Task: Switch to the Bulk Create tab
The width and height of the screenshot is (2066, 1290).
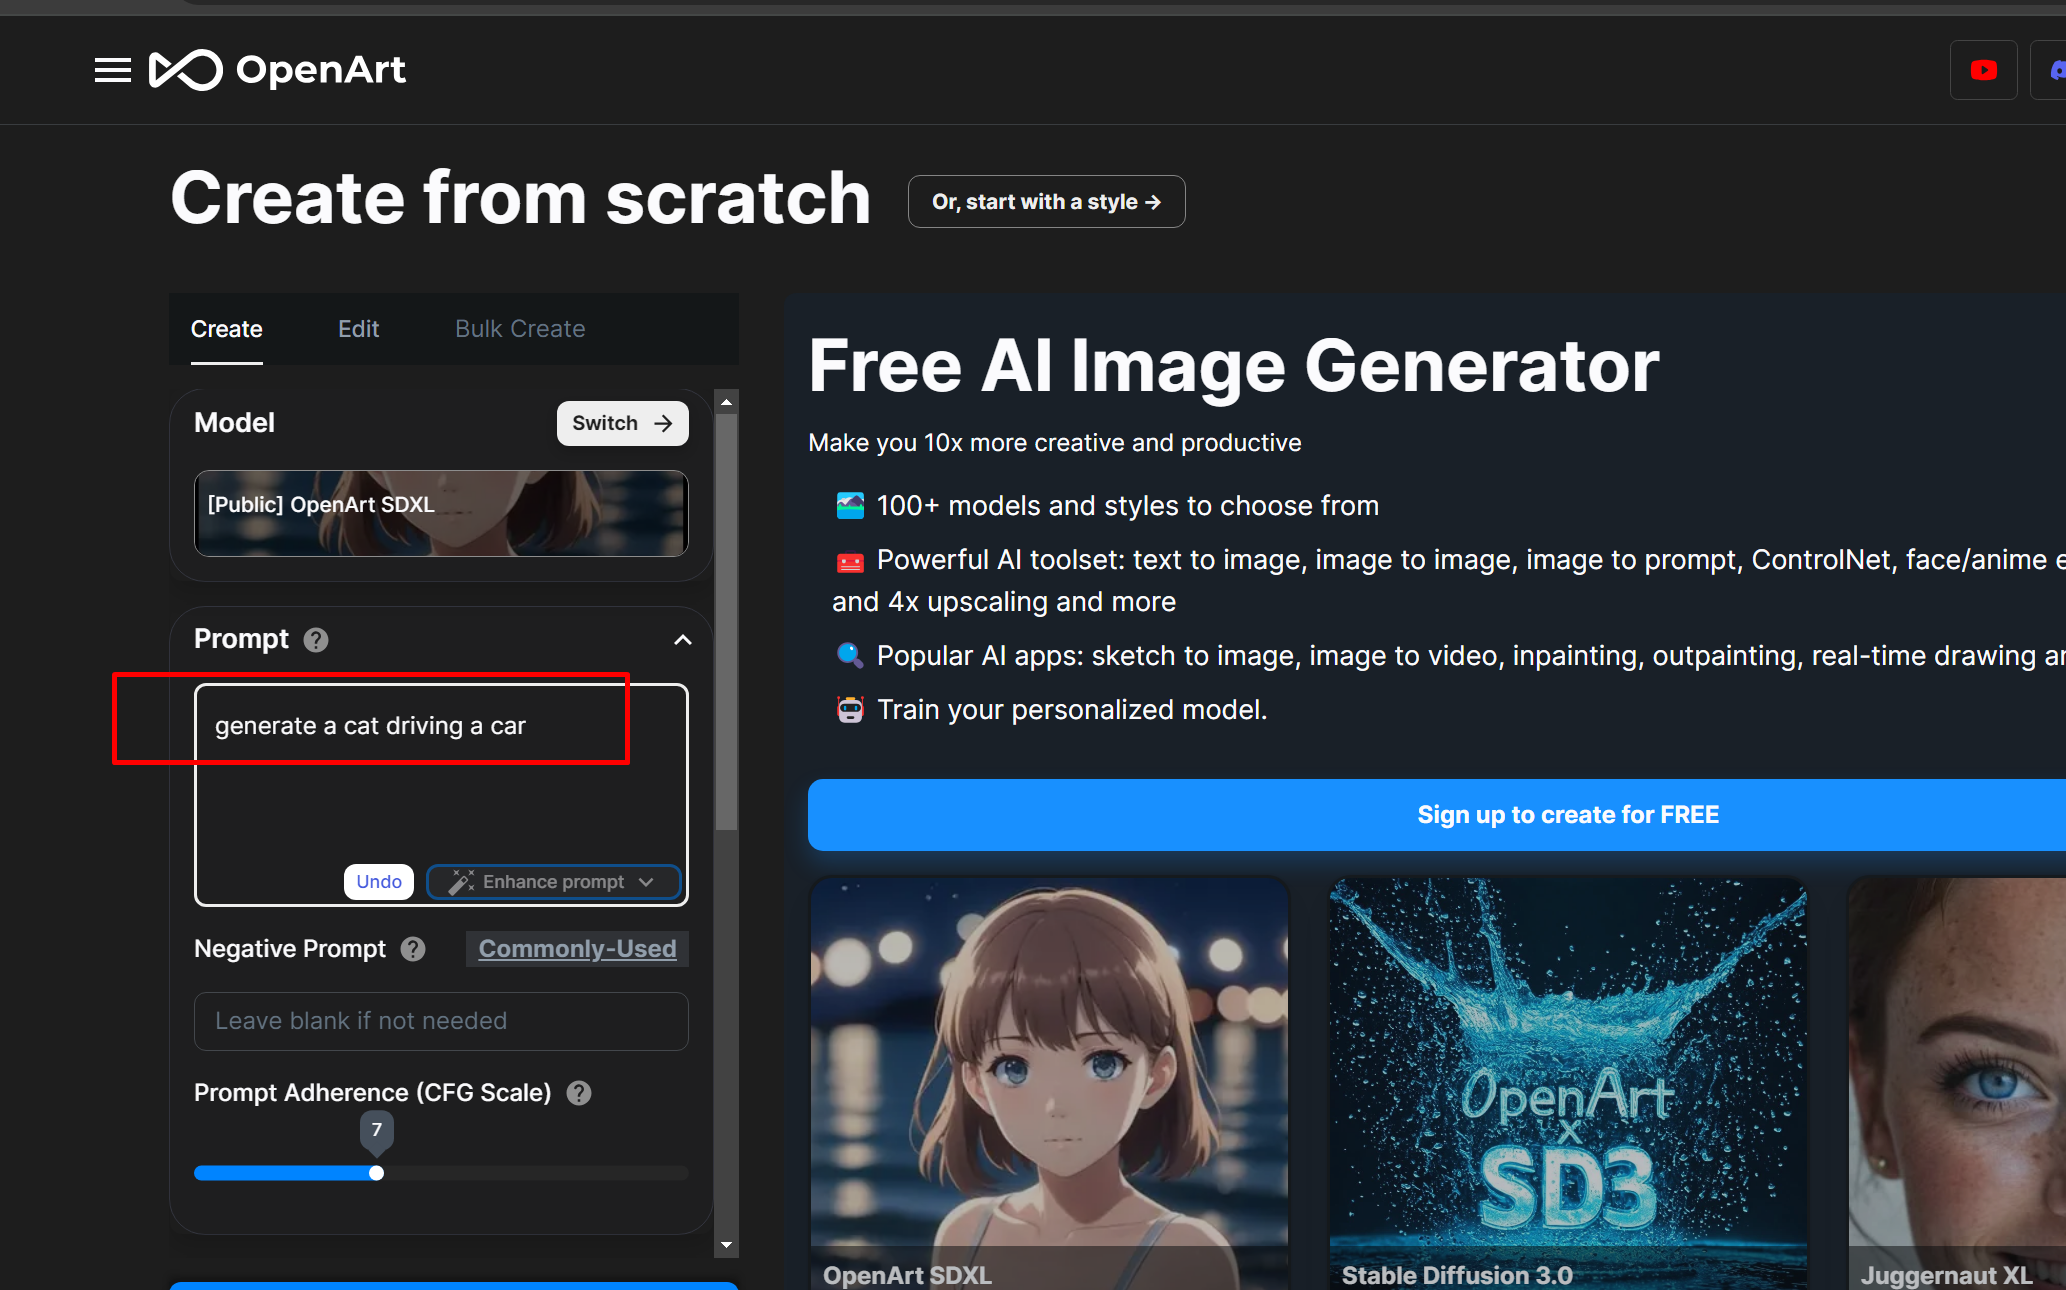Action: [520, 329]
